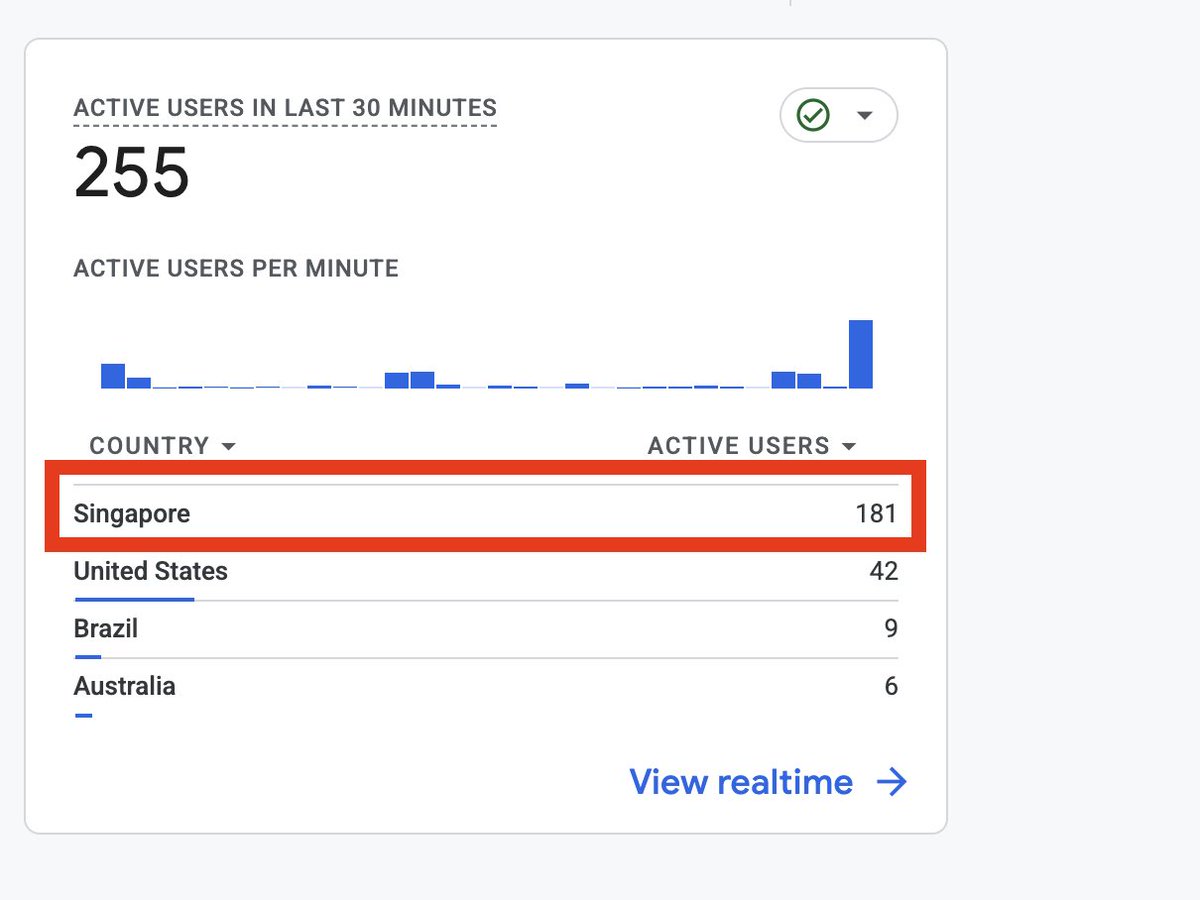Click the 42 active users value
The image size is (1200, 900).
tap(884, 572)
